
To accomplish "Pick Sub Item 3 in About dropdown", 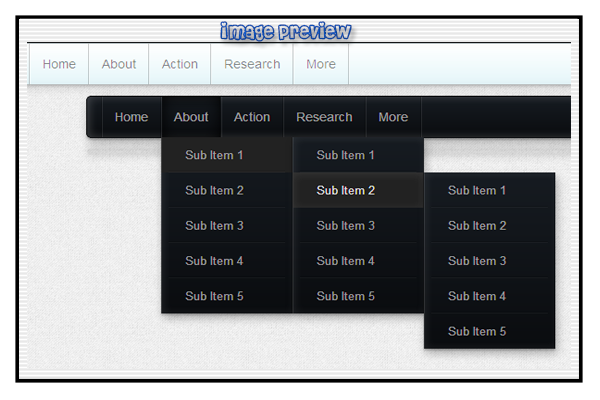I will pos(227,225).
